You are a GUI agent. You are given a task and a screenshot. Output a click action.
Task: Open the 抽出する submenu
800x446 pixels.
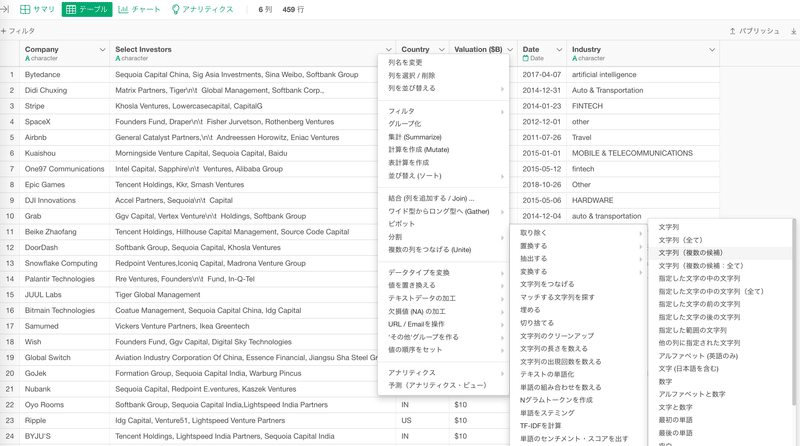(x=579, y=259)
